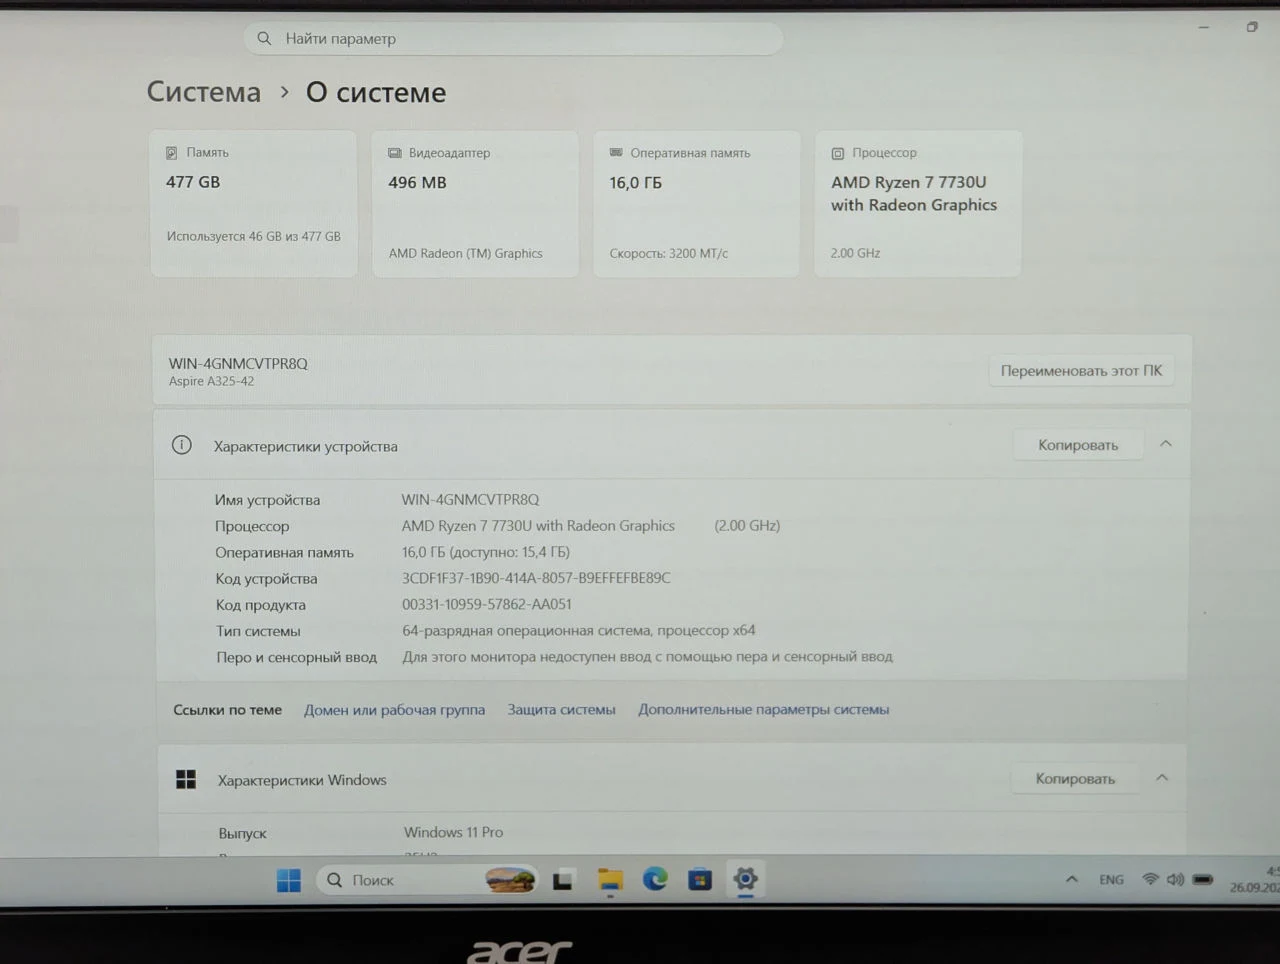1280x964 pixels.
Task: Copy Windows specifications with Копировать
Action: coord(1075,779)
